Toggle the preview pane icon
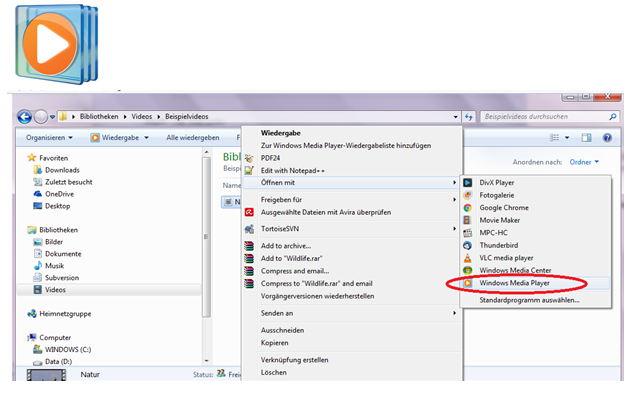Image resolution: width=635 pixels, height=395 pixels. coord(586,138)
